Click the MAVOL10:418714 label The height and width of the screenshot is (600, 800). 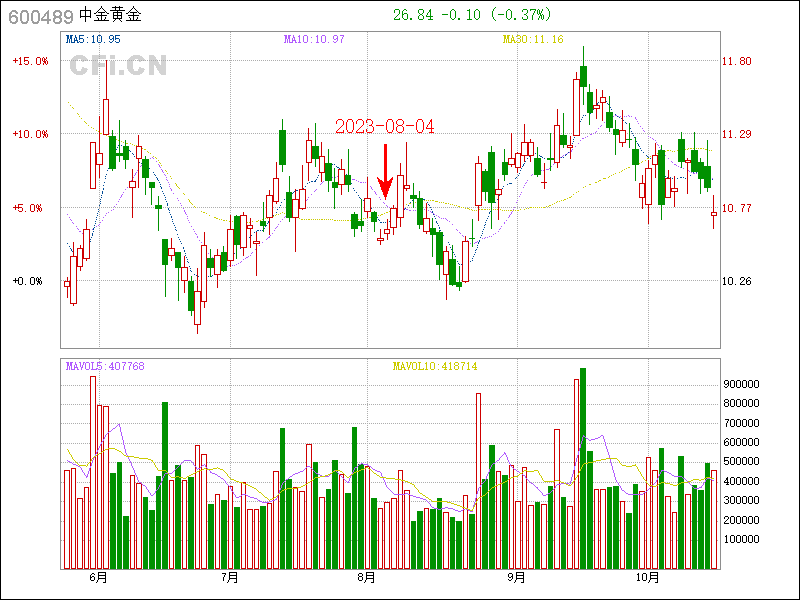(435, 366)
